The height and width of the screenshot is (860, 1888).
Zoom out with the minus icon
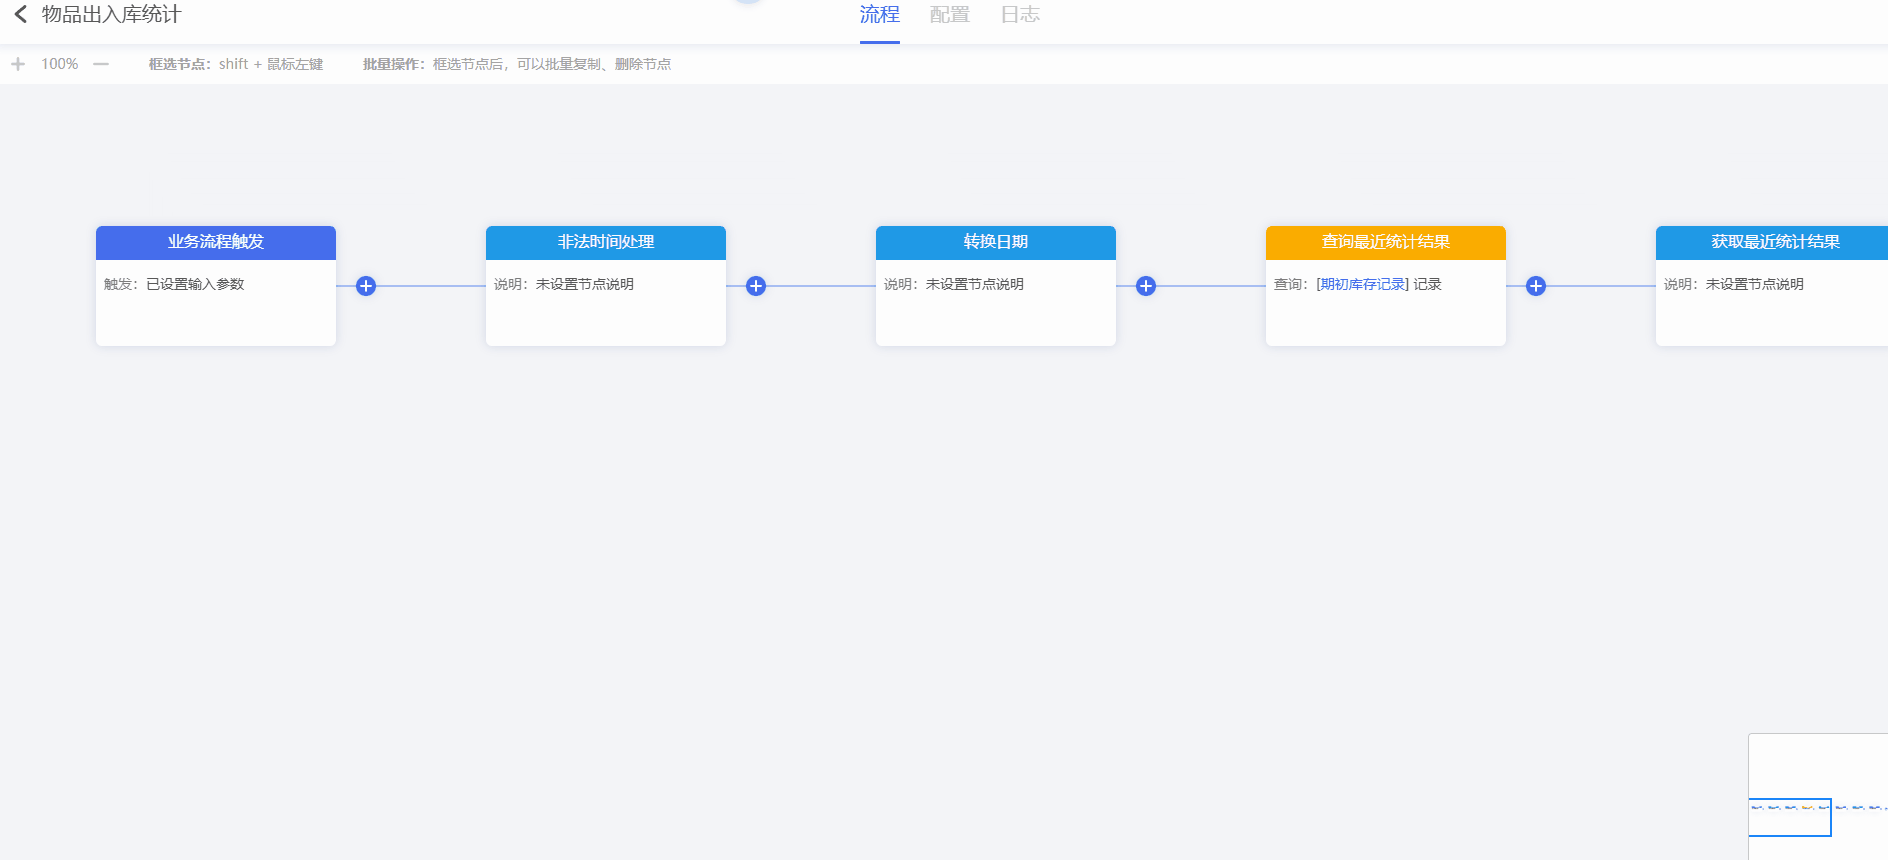[x=101, y=64]
